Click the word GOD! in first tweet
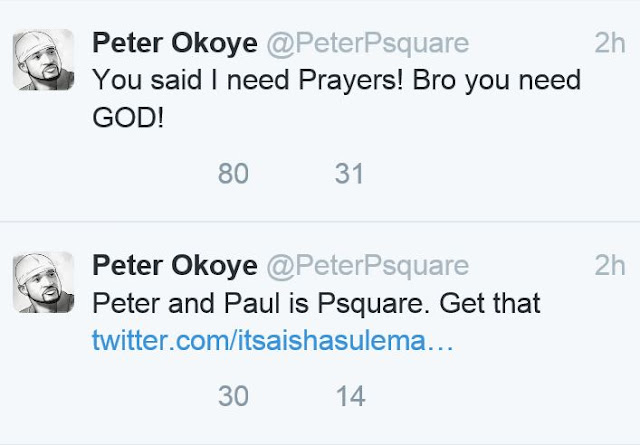Image resolution: width=640 pixels, height=445 pixels. (x=128, y=118)
